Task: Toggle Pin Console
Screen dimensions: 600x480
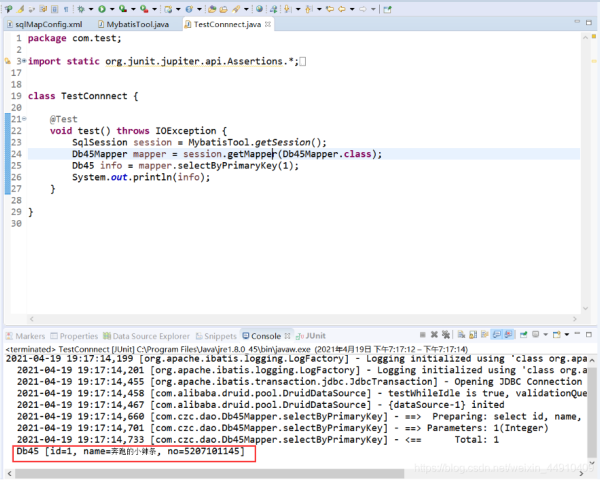Action: (x=523, y=335)
